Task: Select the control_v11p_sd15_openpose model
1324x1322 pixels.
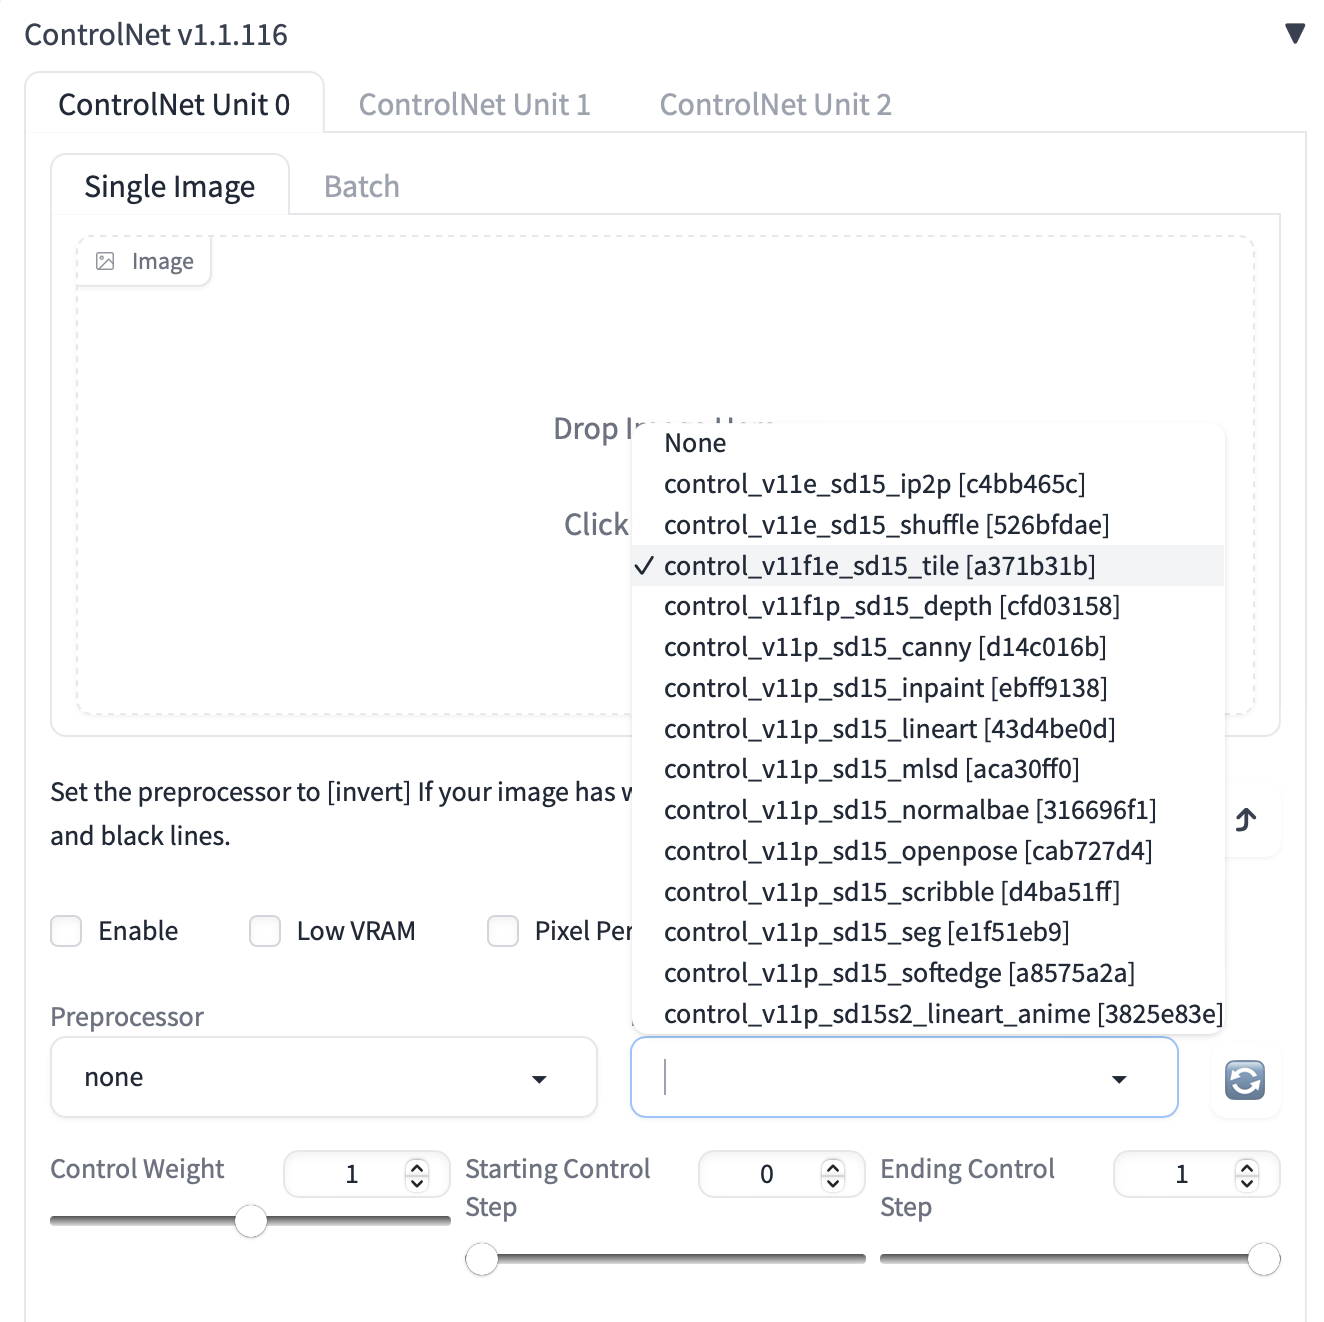Action: (908, 851)
